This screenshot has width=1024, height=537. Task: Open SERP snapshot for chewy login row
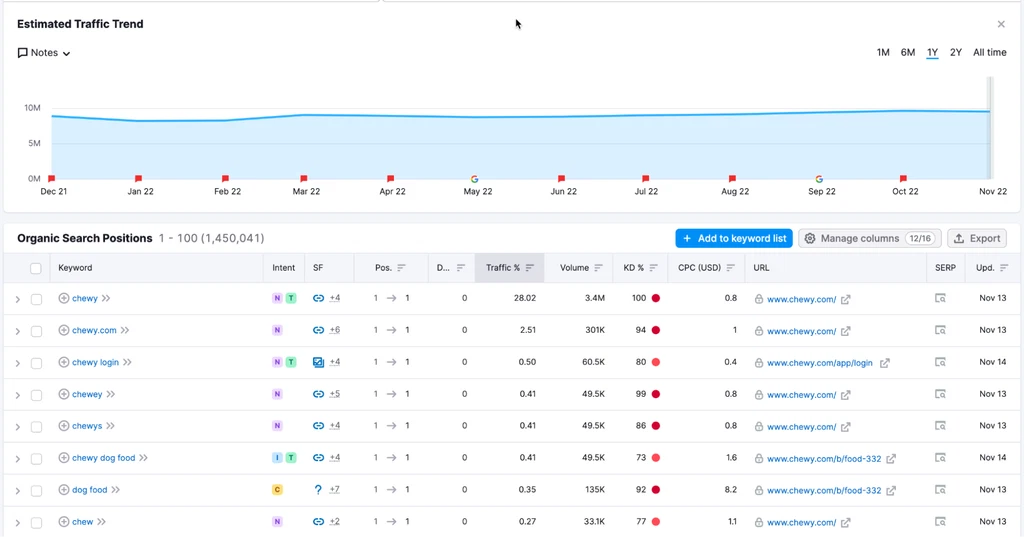[940, 362]
